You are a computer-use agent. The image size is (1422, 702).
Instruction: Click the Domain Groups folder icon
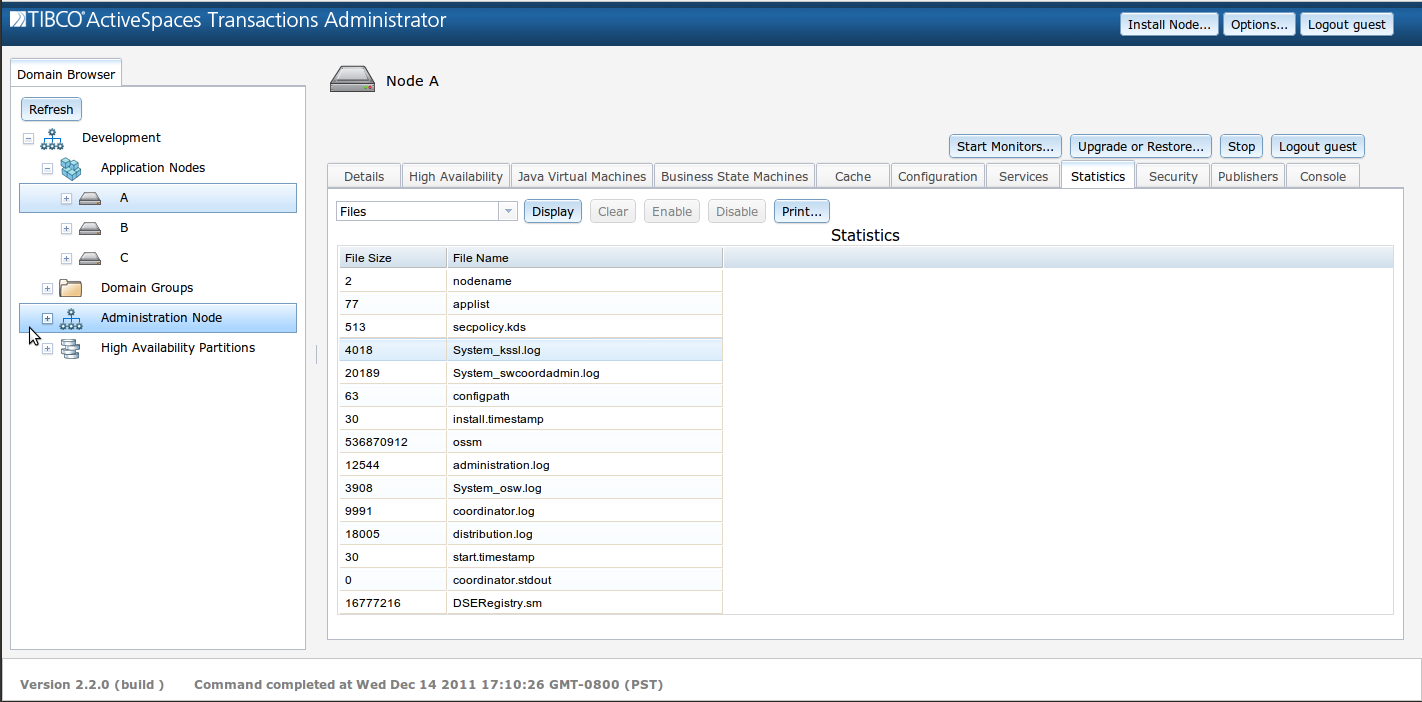click(70, 288)
